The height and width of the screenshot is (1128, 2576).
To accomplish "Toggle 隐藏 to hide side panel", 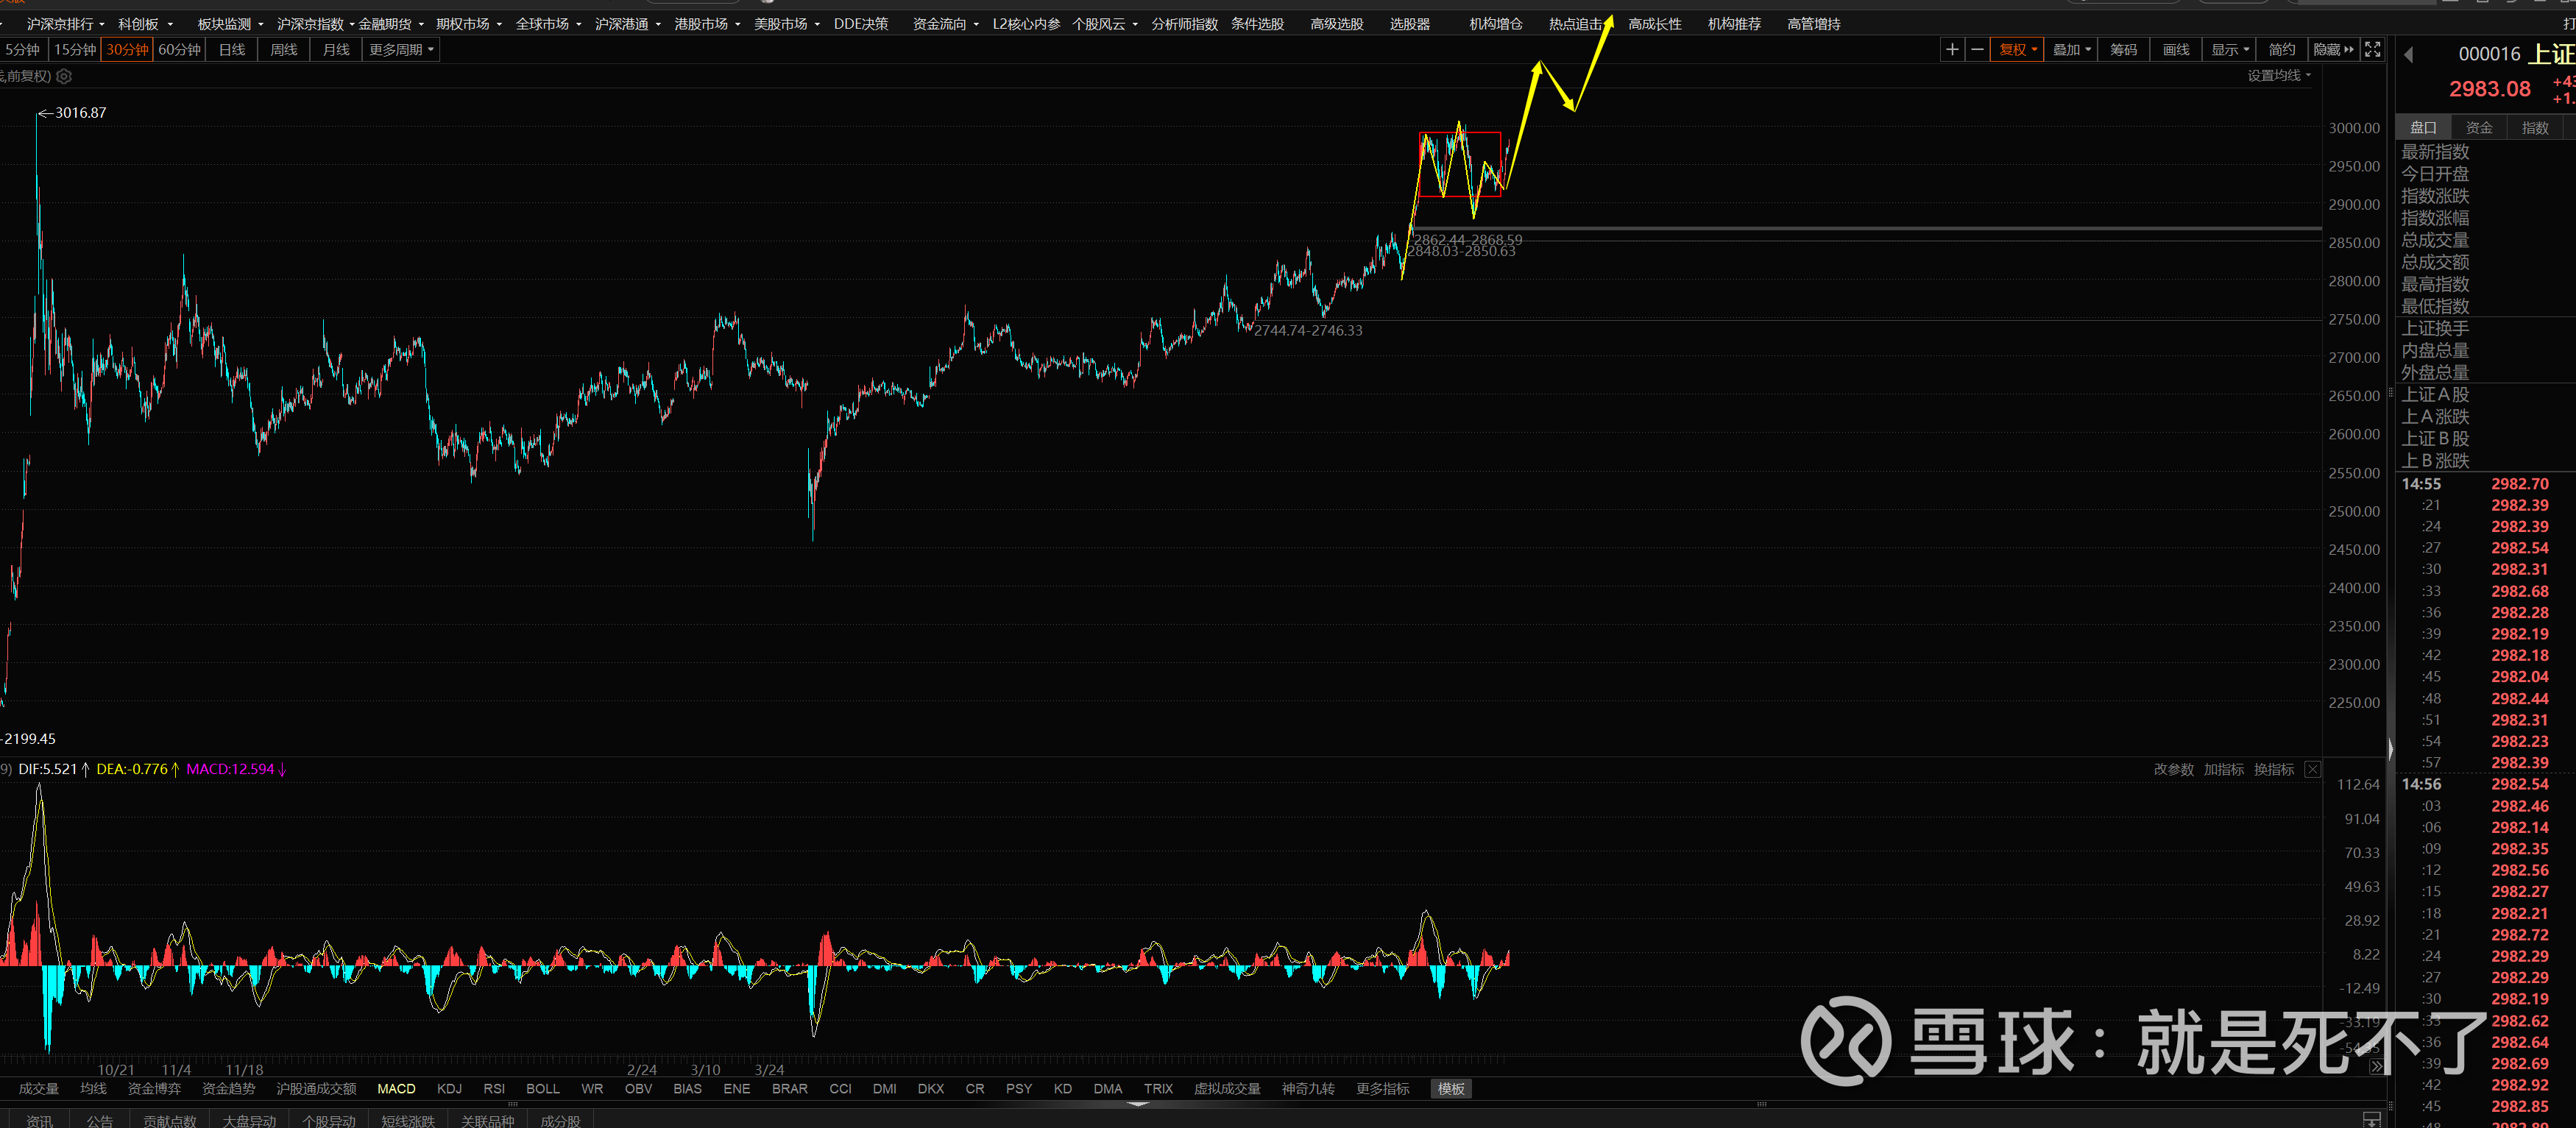I will click(x=2333, y=49).
